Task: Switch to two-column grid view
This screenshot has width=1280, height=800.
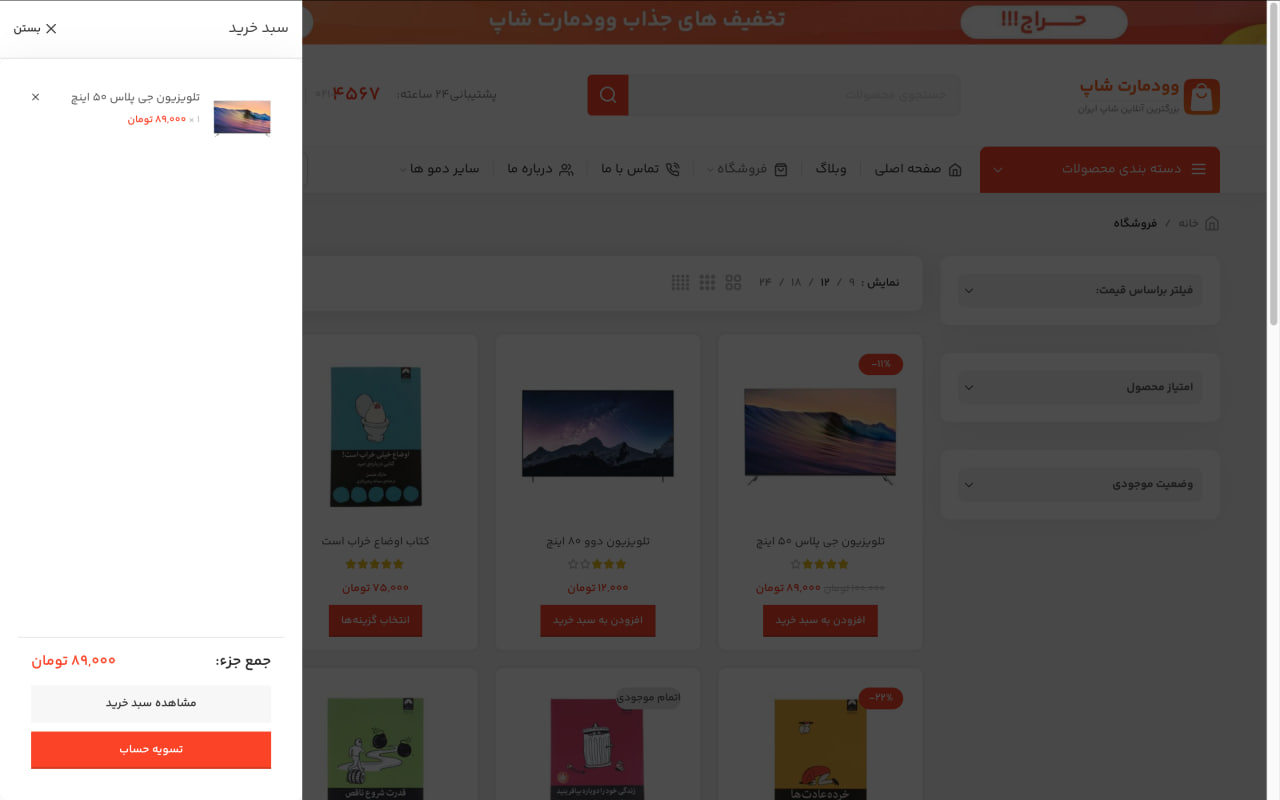Action: click(733, 283)
